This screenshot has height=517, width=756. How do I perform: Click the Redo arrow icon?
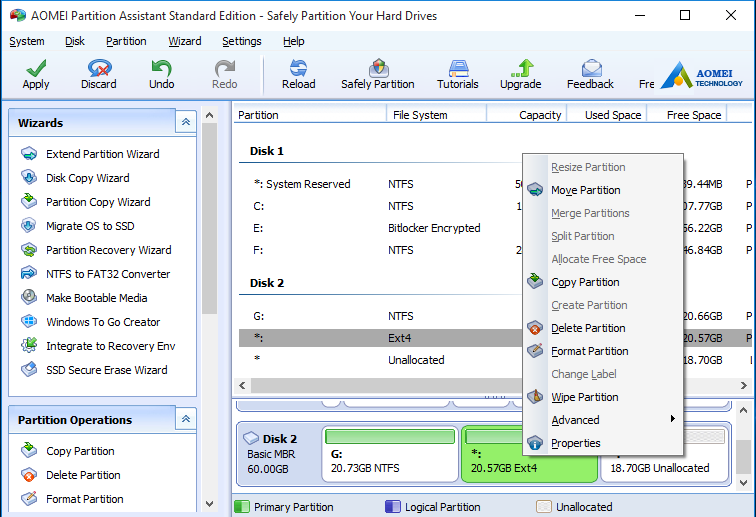pos(225,68)
